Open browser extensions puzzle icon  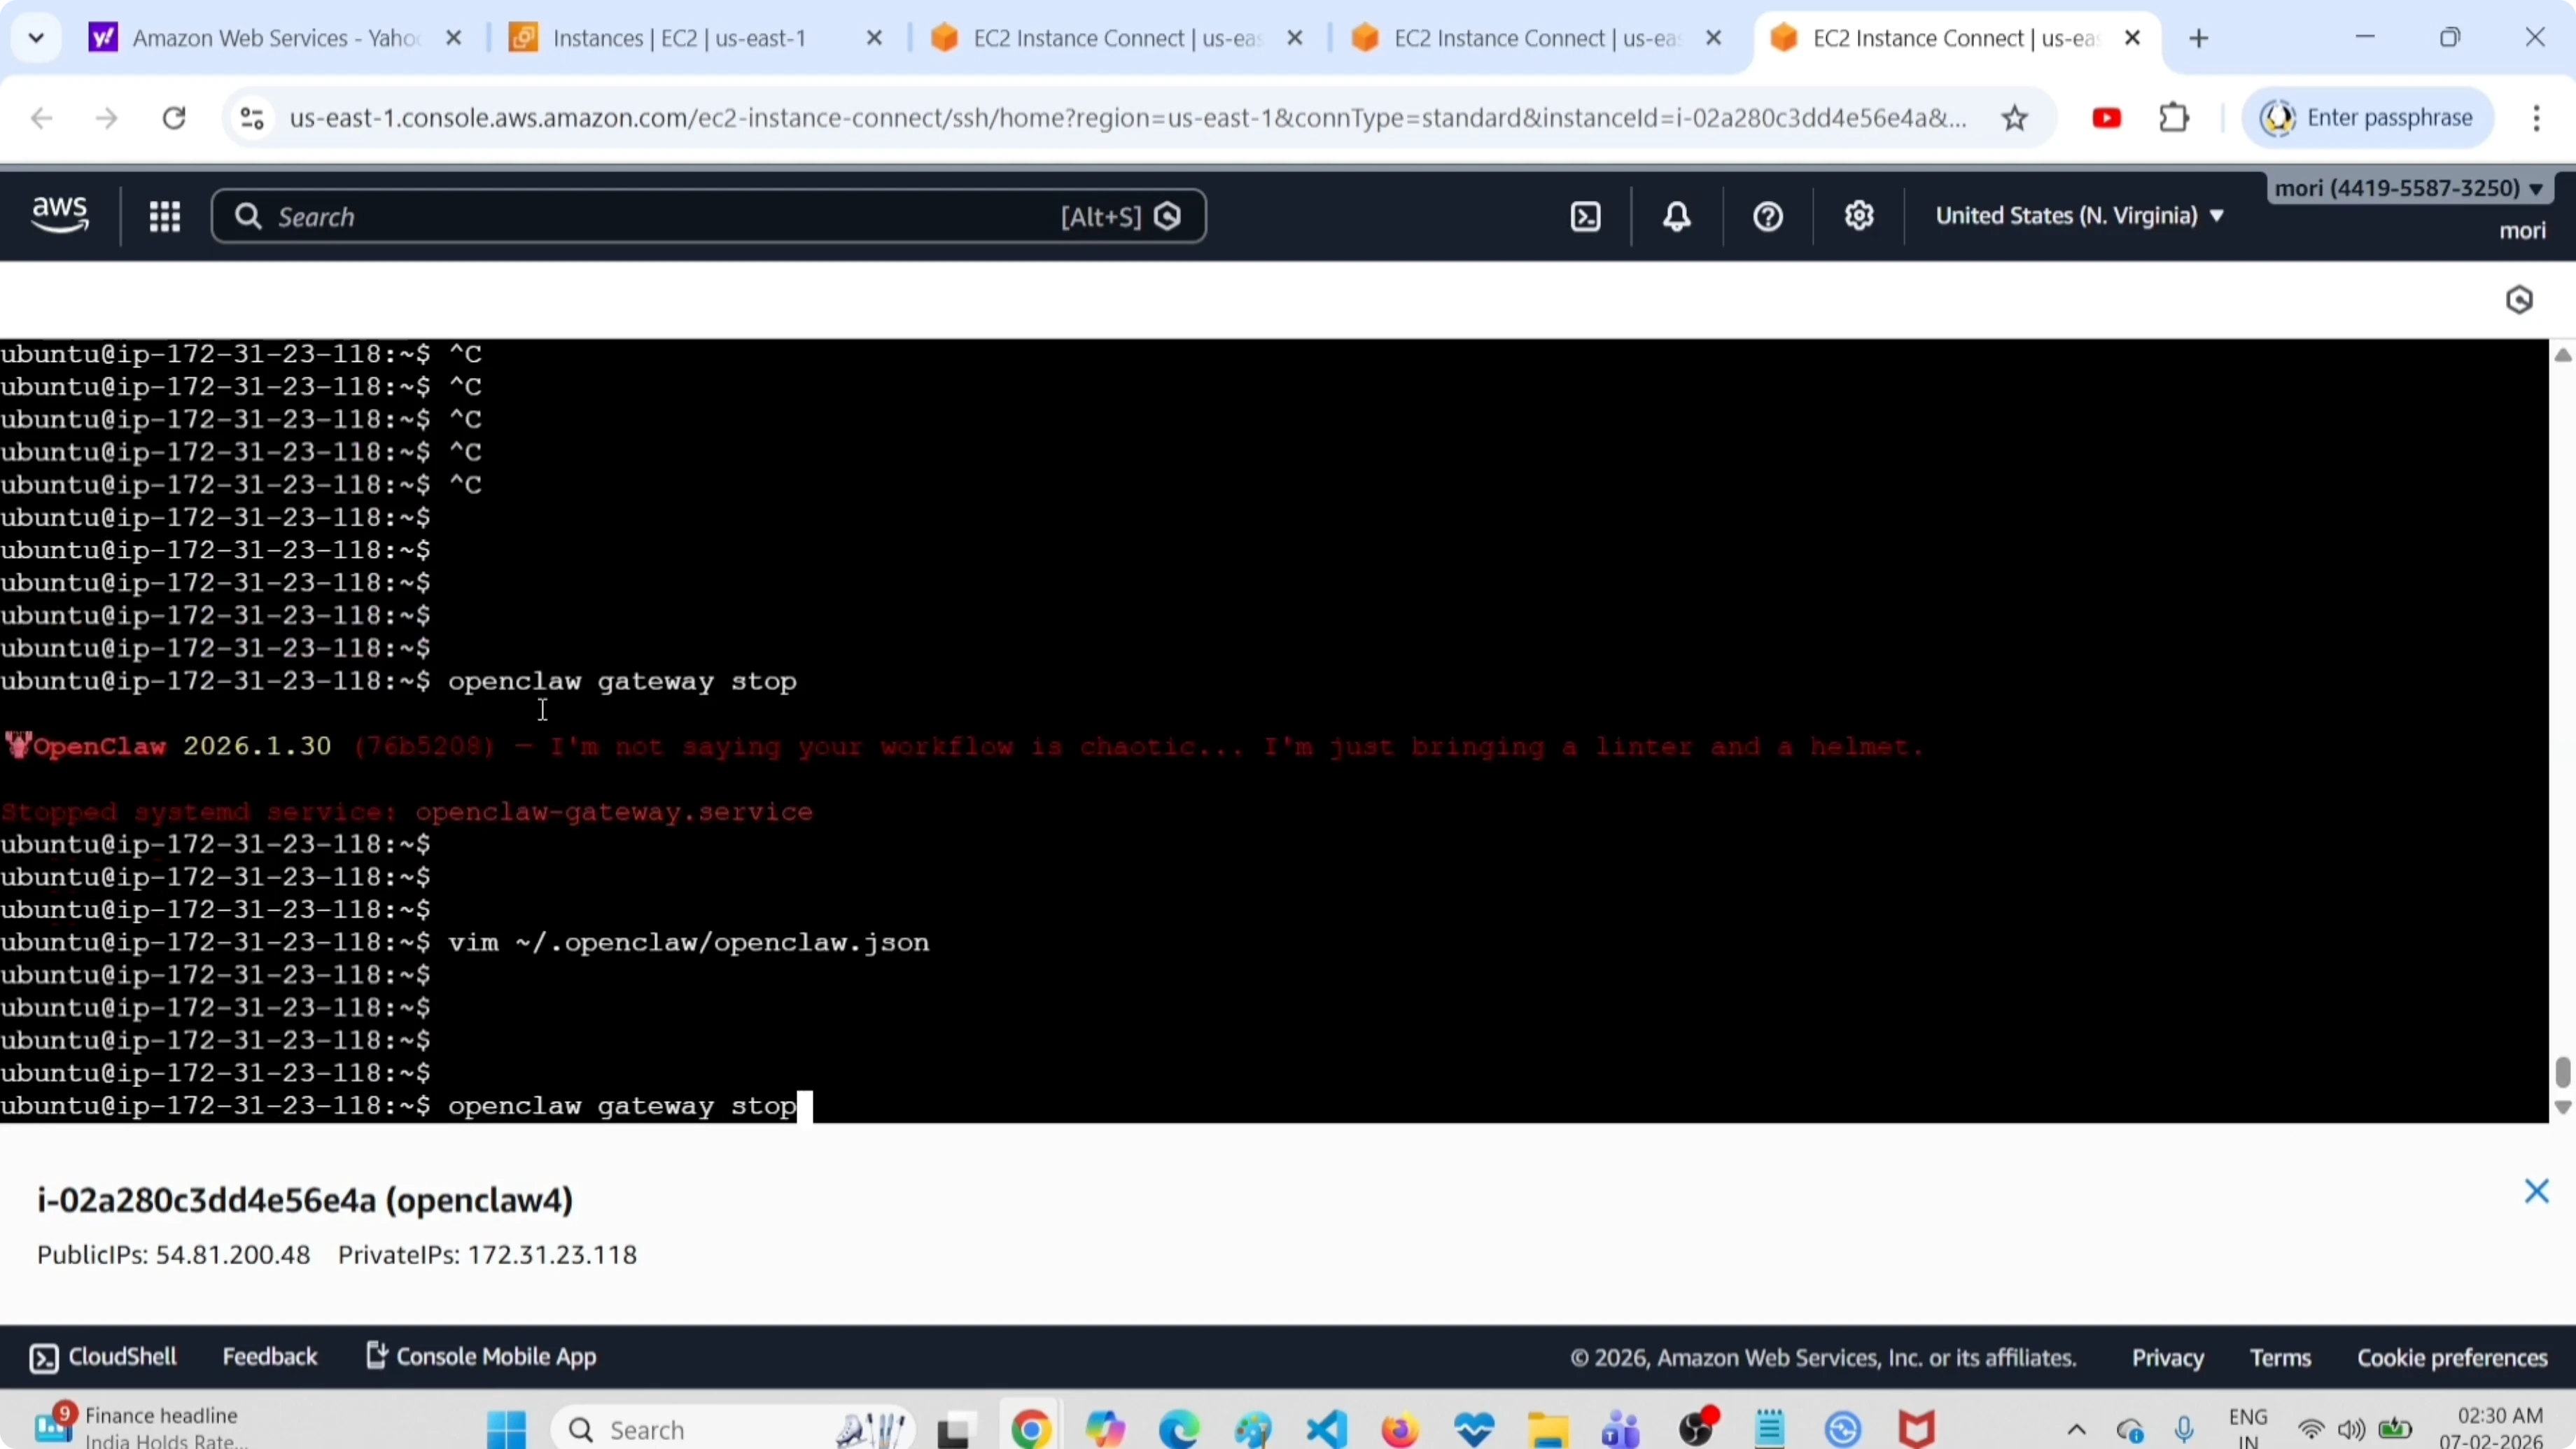(x=2174, y=119)
